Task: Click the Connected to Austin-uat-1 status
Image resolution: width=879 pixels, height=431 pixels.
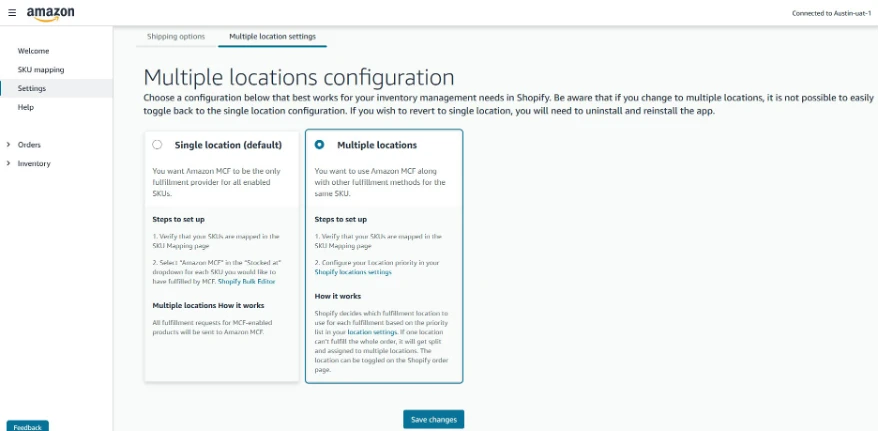Action: click(831, 13)
